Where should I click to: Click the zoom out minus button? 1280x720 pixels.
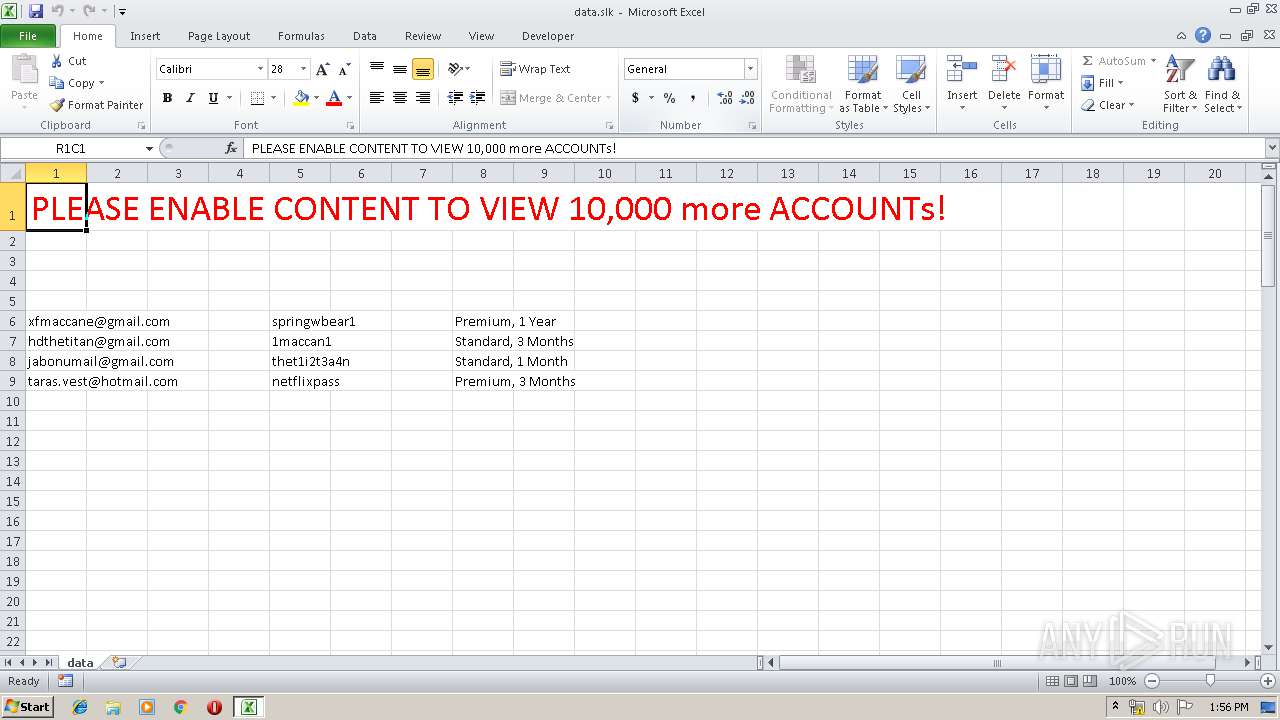[1152, 681]
